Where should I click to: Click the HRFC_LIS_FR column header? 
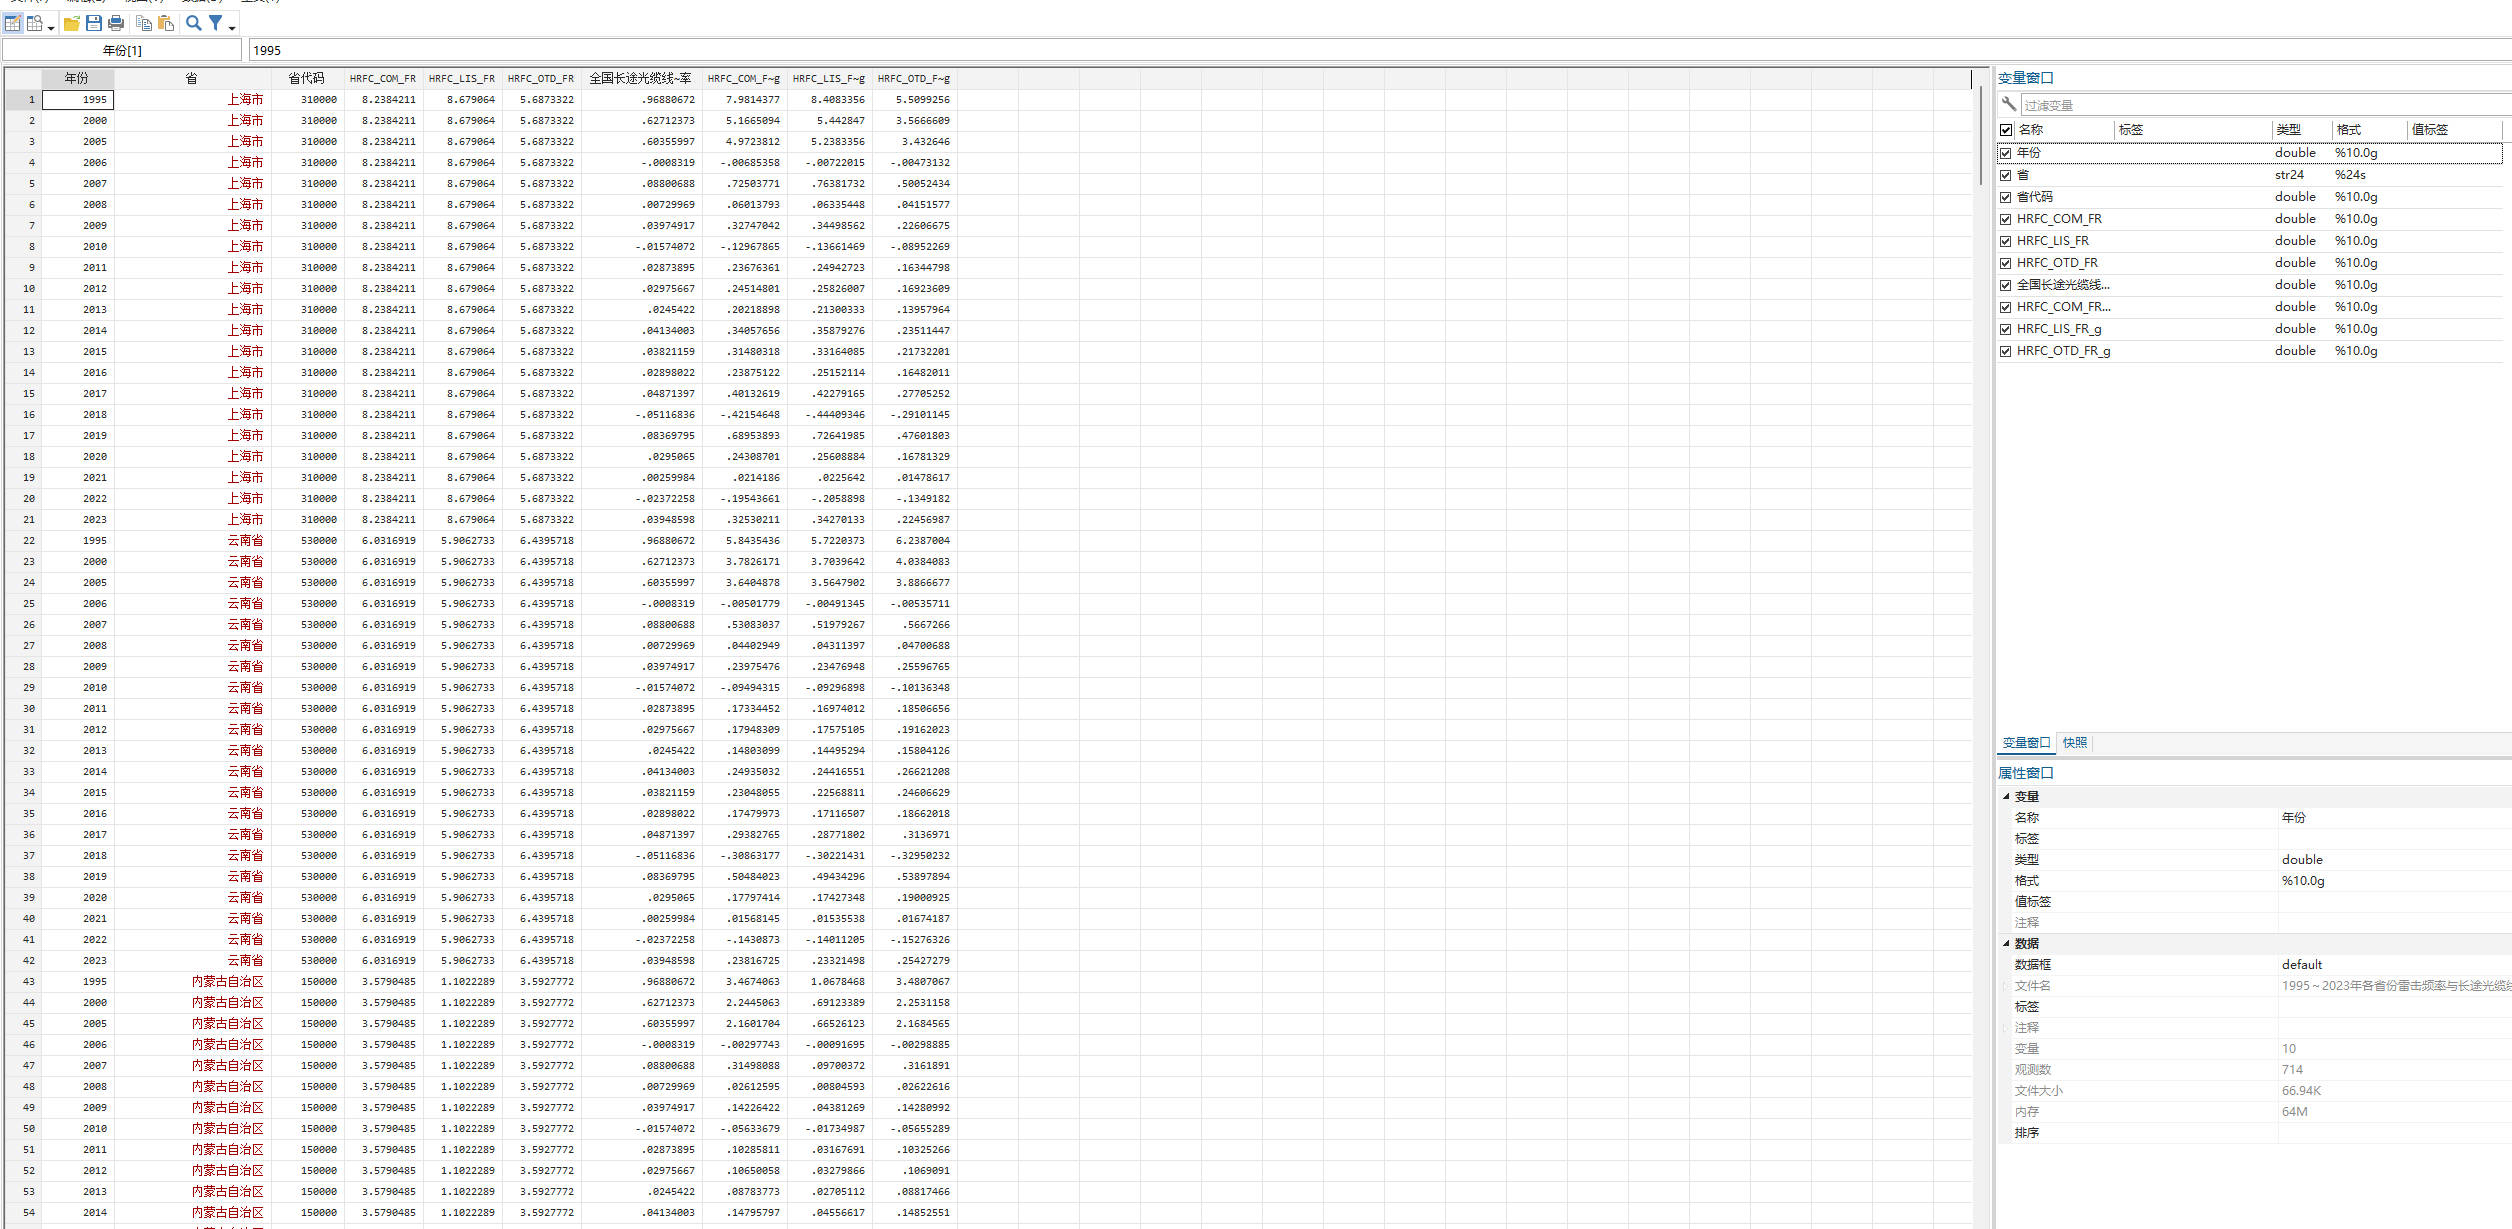(x=461, y=78)
